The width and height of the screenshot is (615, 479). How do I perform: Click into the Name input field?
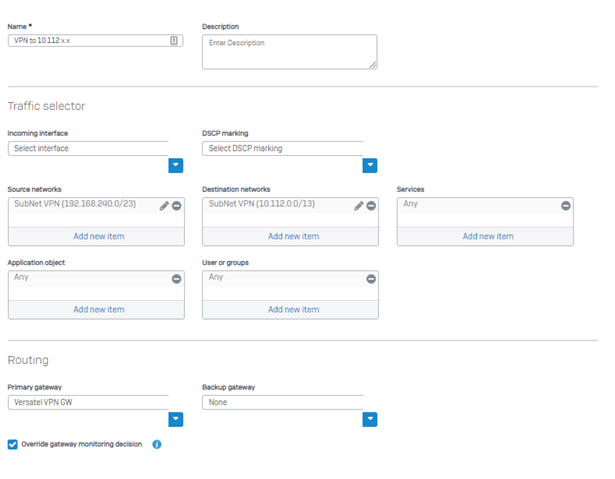tap(89, 40)
